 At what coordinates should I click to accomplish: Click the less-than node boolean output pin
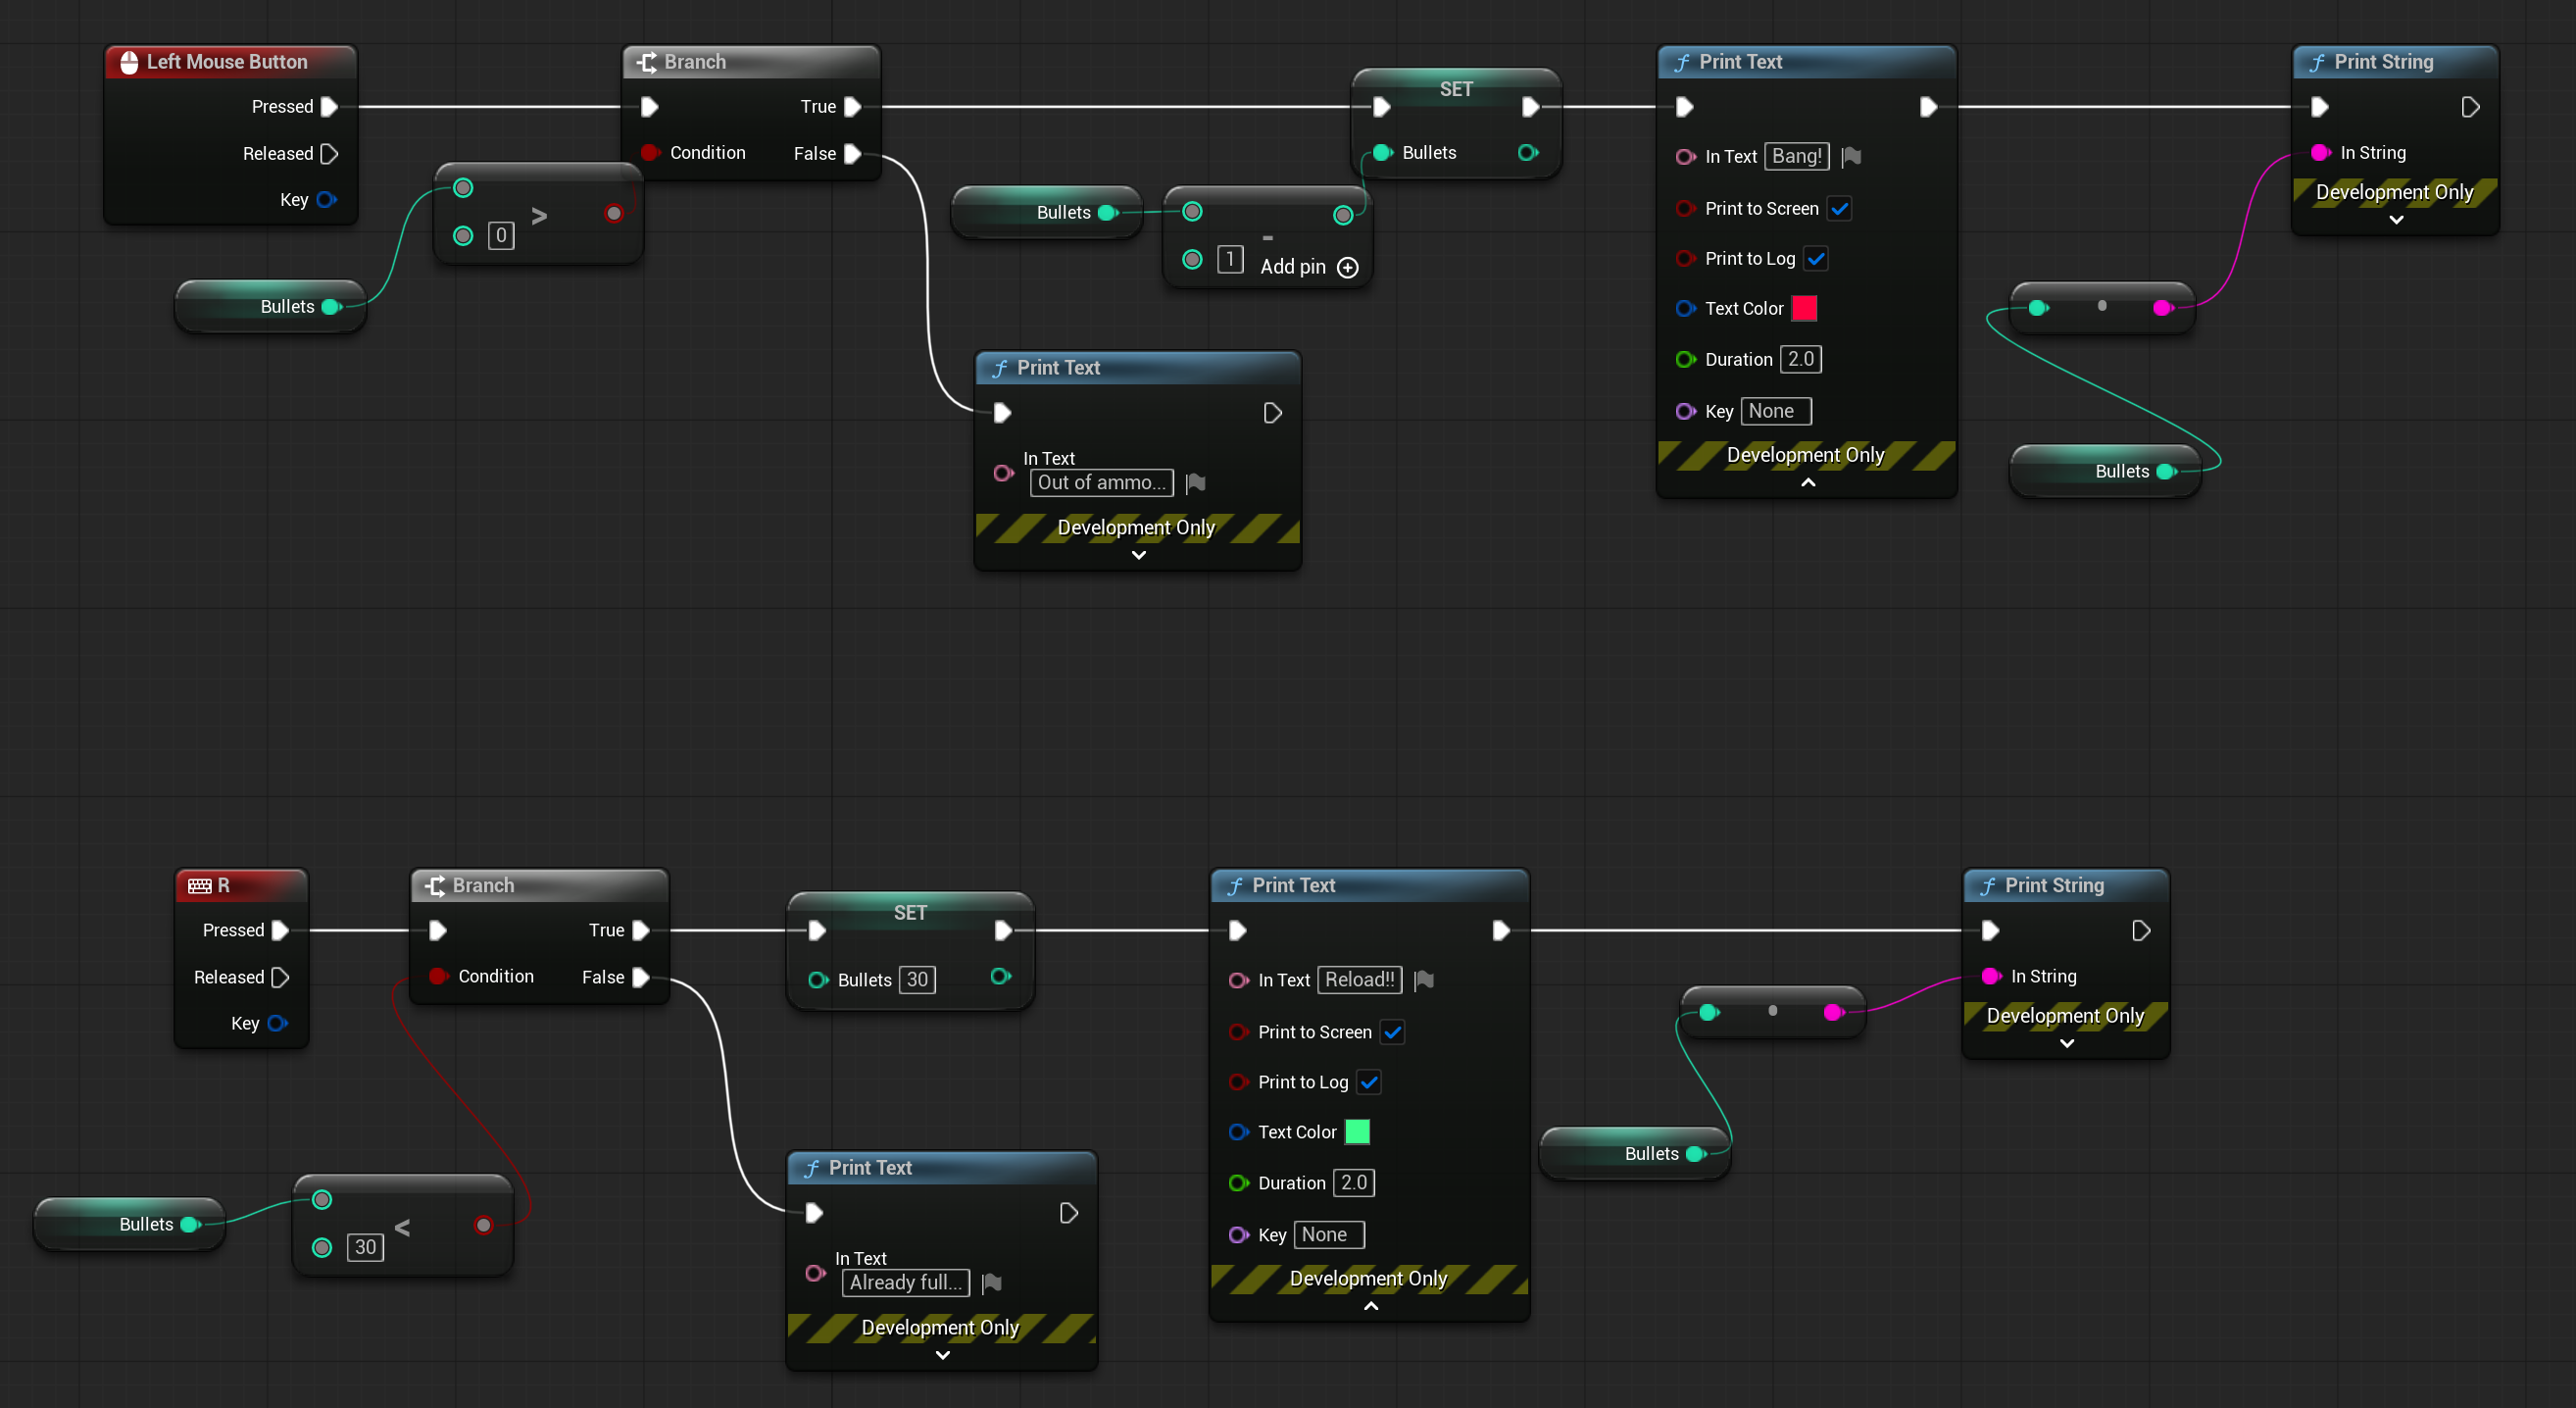[484, 1225]
